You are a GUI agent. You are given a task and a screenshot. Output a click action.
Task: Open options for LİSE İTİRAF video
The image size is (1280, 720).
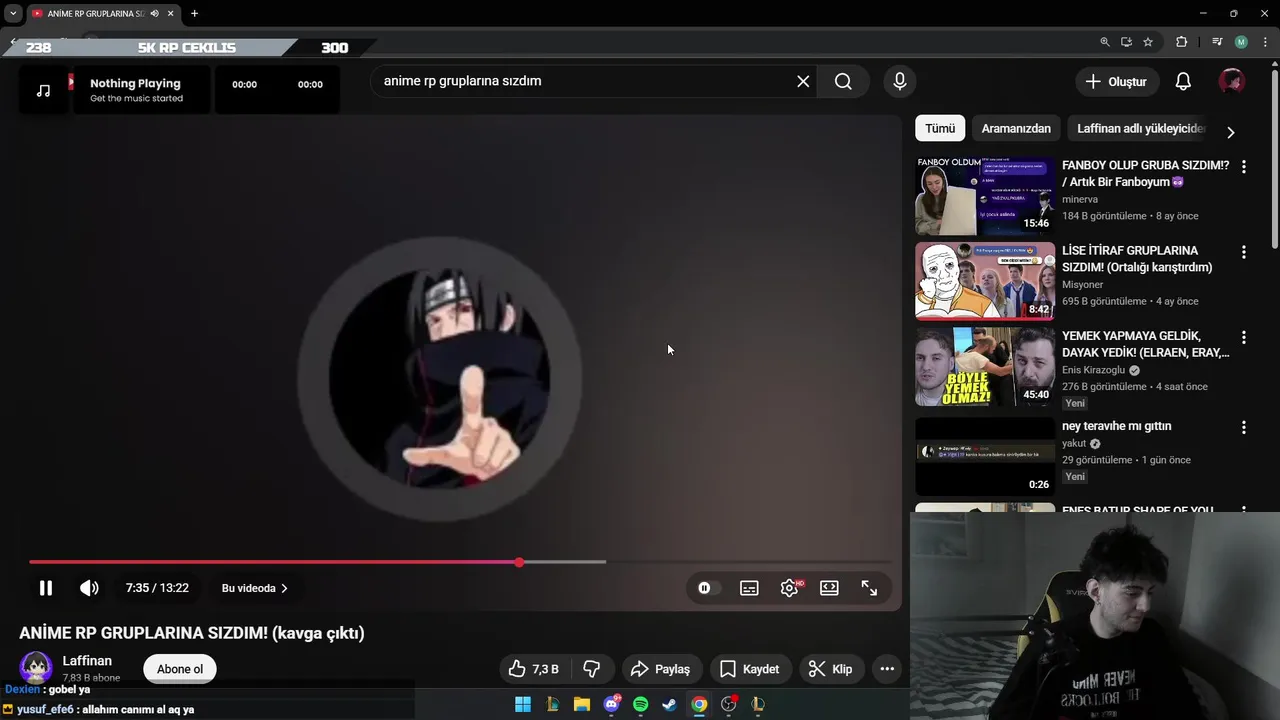(1244, 252)
